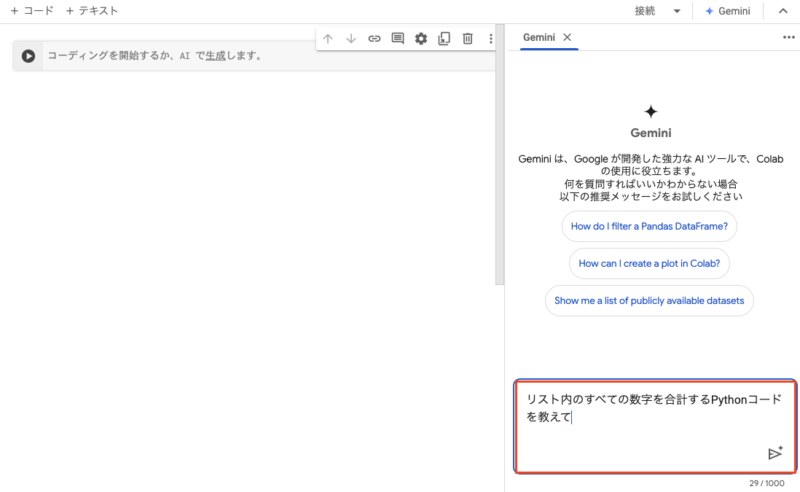Run the code cell with play button

click(29, 56)
